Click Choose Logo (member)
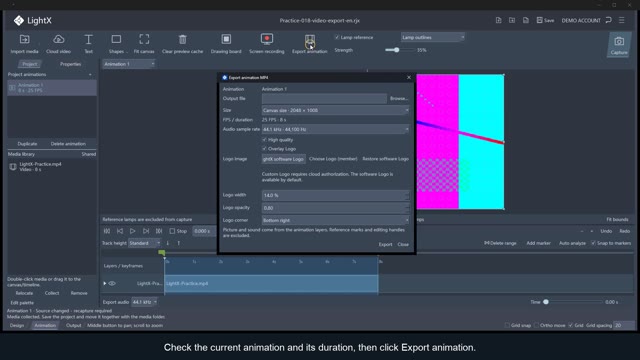This screenshot has width=640, height=360. 333,159
